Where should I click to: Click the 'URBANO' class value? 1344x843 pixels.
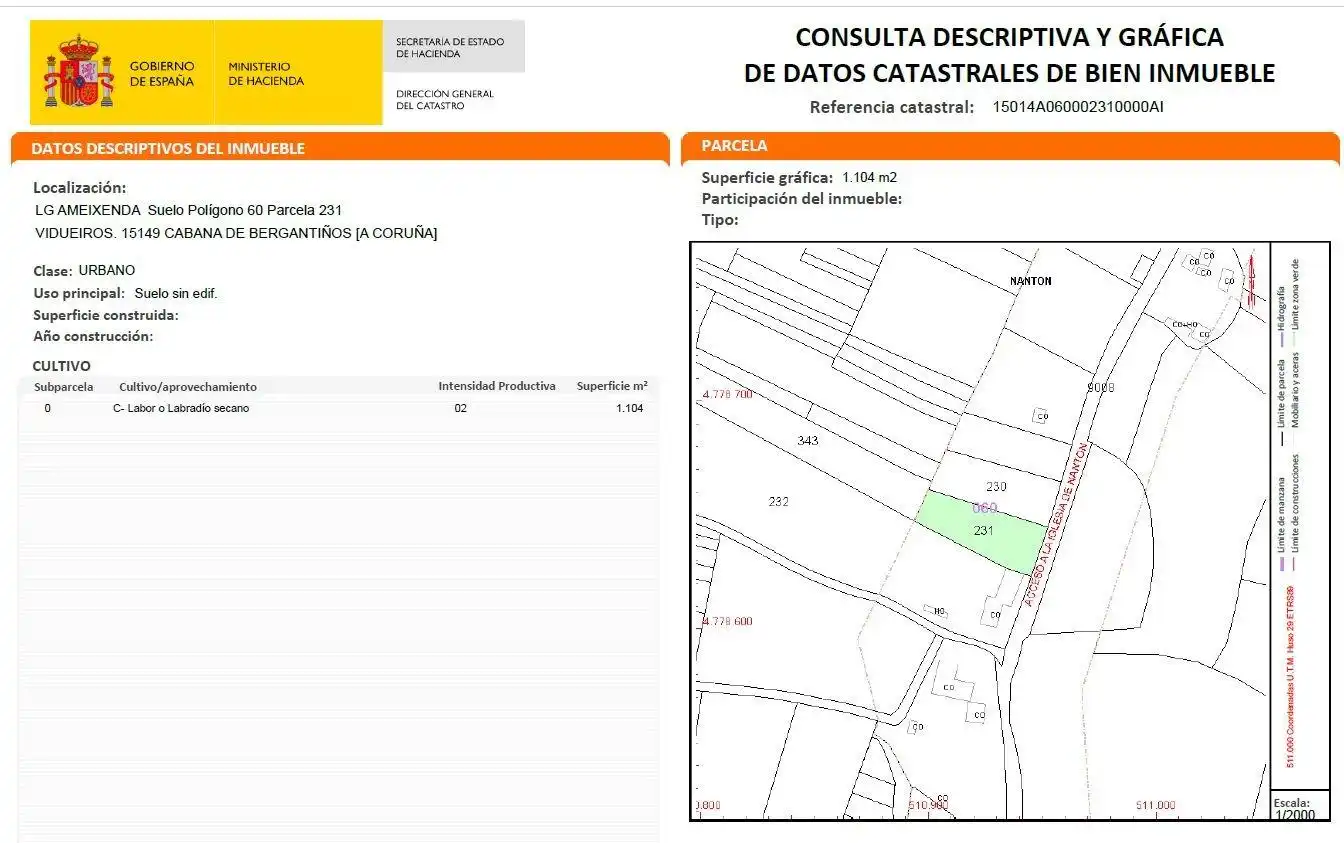(x=106, y=270)
